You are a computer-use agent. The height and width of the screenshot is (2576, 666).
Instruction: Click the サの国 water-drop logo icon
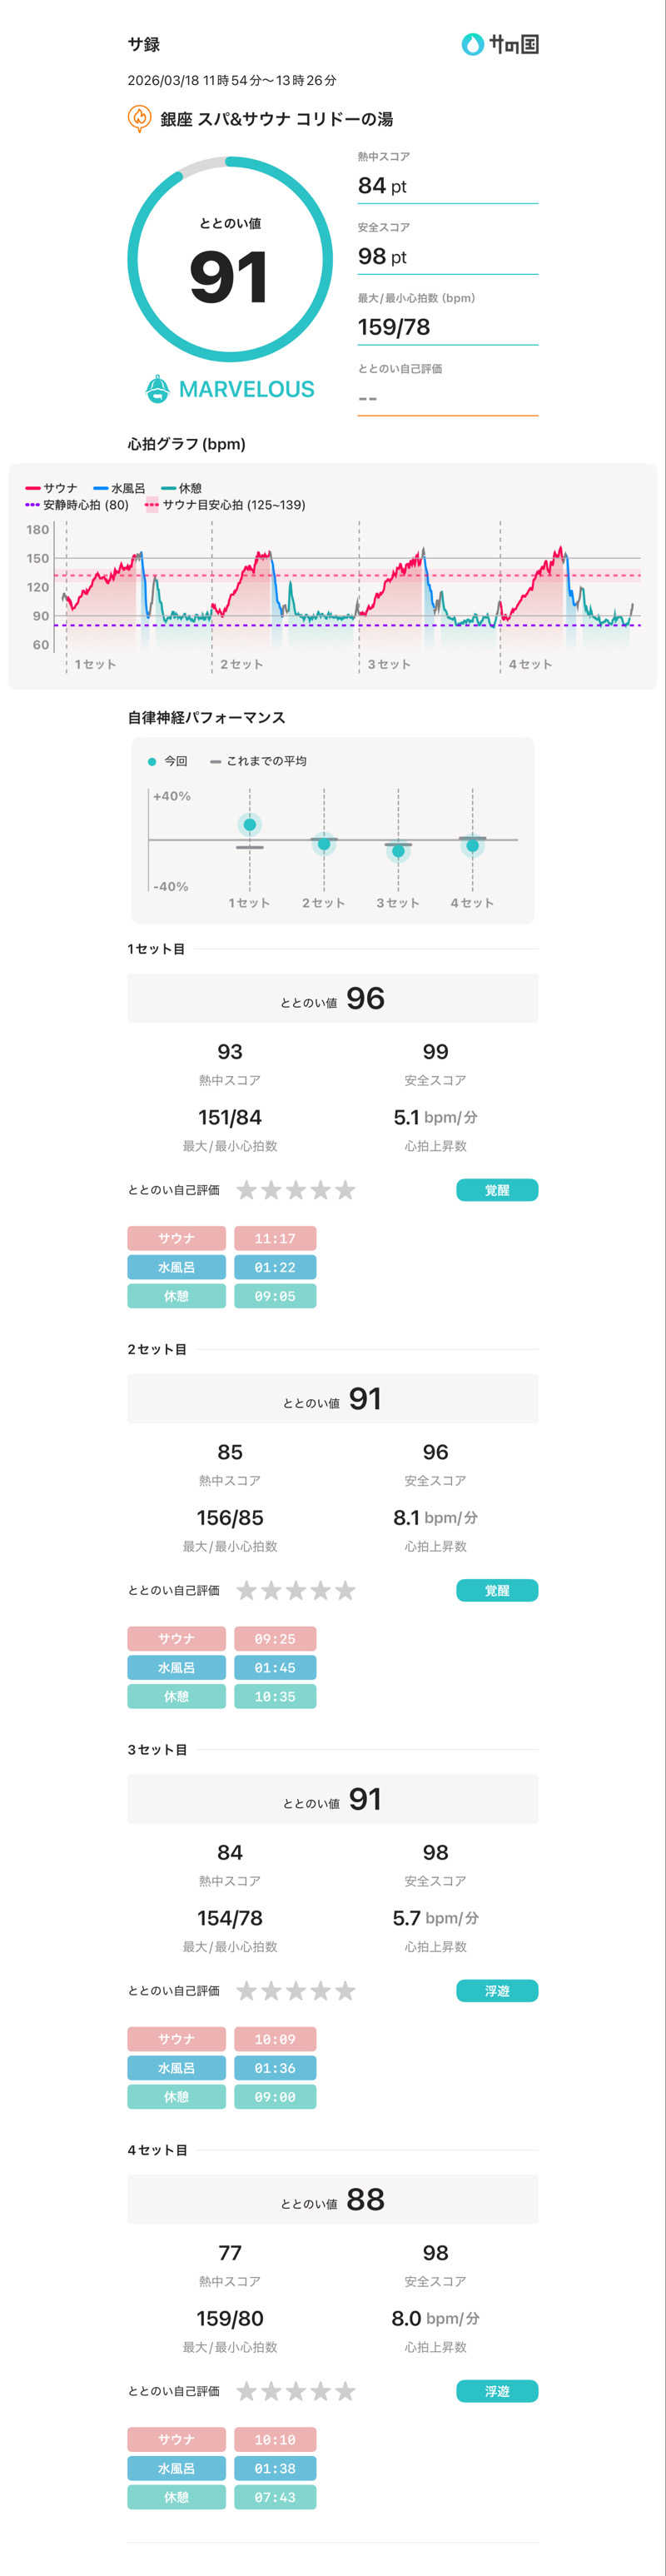472,44
